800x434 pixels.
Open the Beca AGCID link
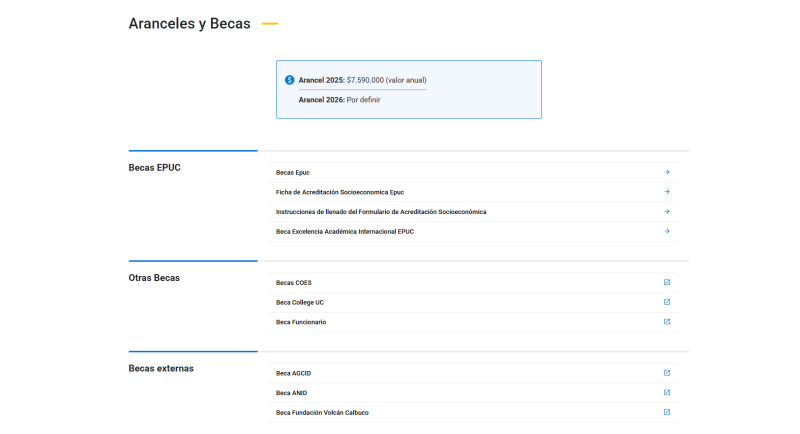(293, 373)
